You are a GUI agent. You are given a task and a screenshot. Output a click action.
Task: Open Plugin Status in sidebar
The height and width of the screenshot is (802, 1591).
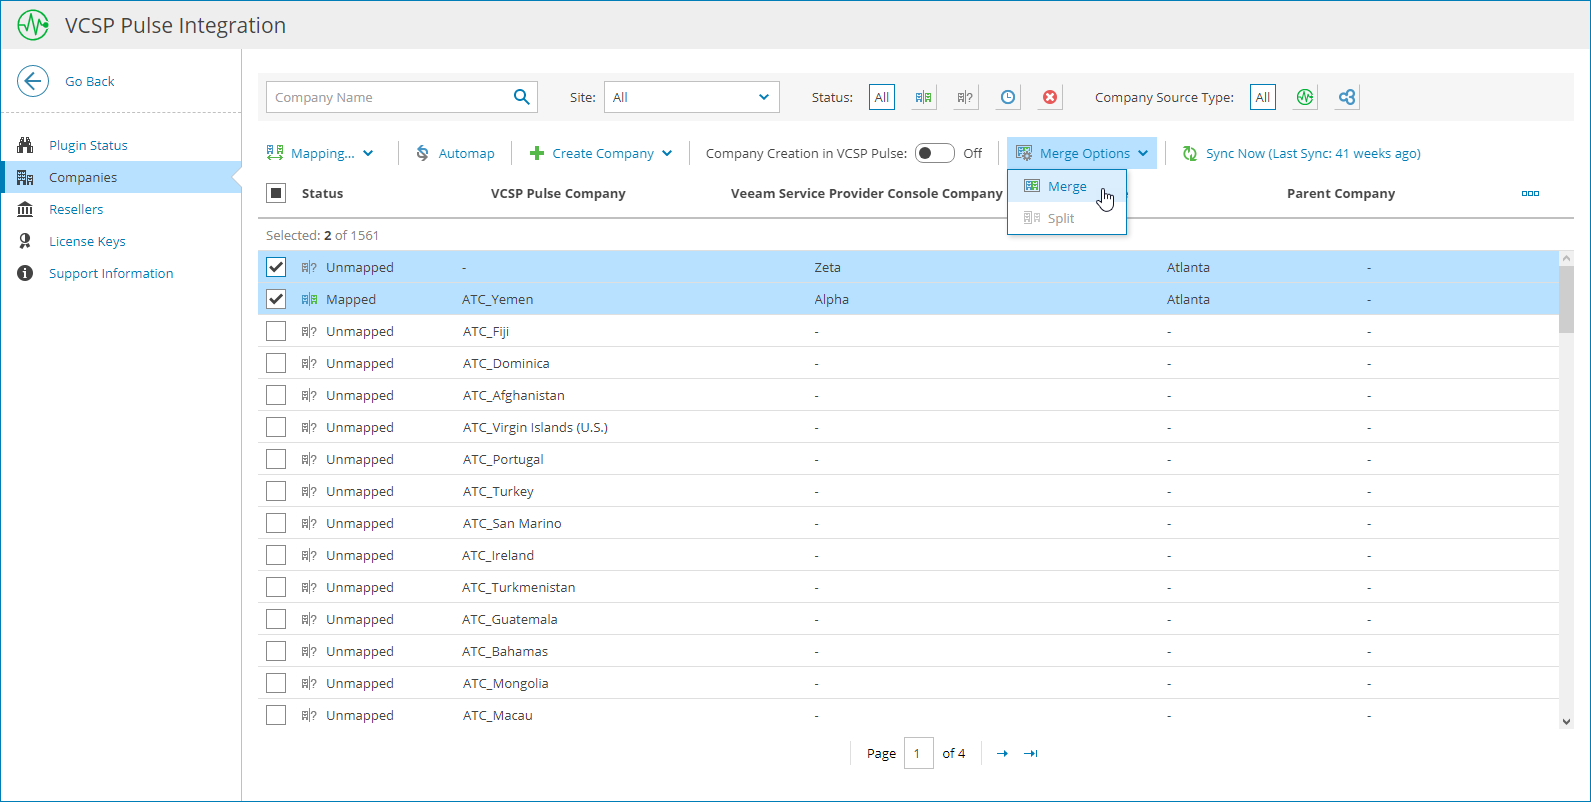tap(88, 145)
